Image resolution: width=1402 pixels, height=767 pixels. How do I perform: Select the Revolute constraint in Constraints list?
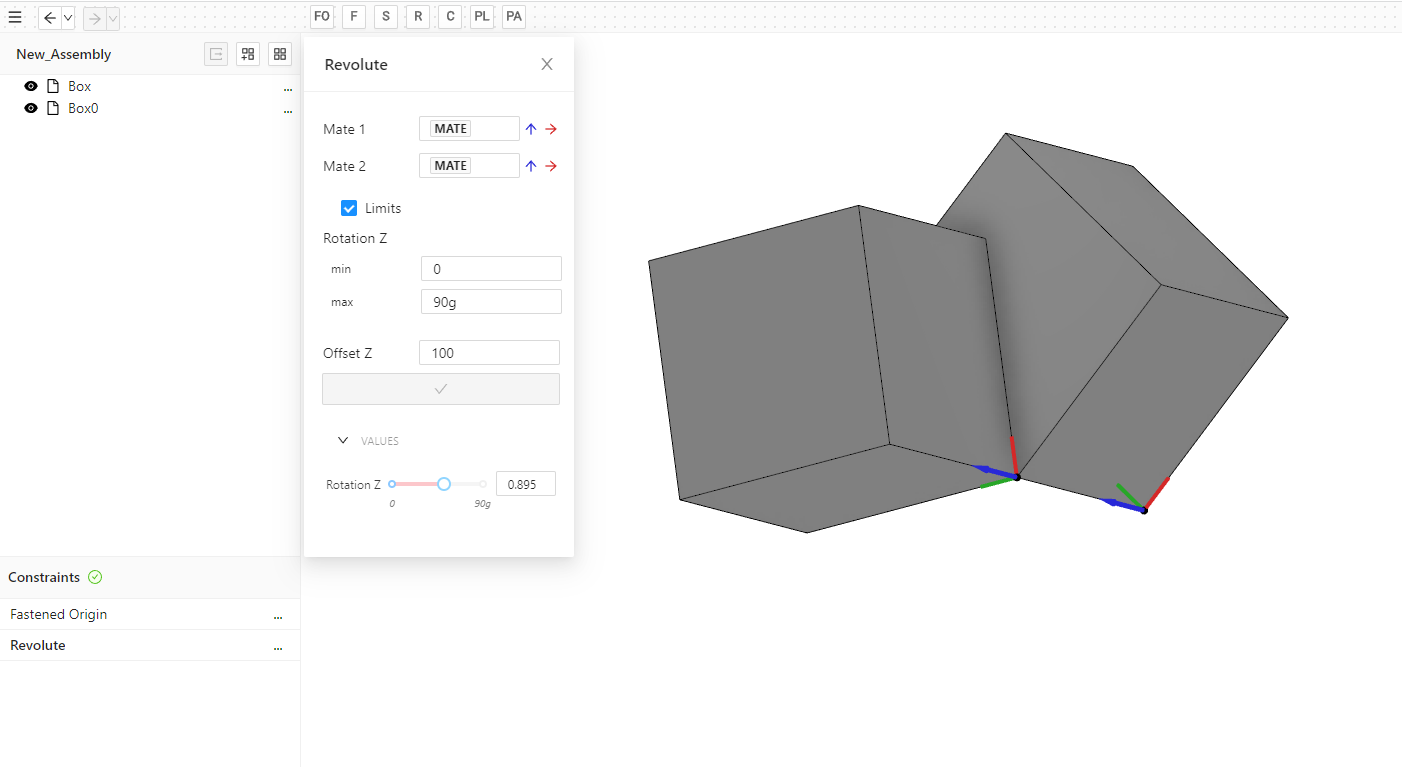coord(38,645)
